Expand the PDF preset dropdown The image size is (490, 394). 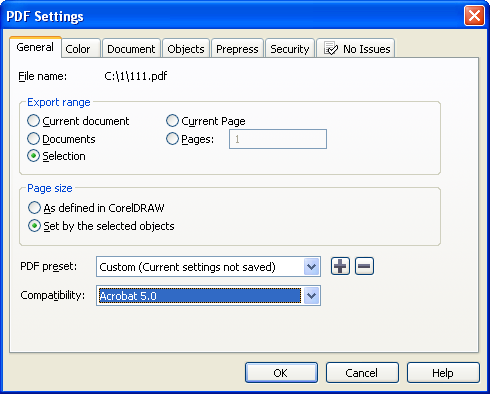311,267
